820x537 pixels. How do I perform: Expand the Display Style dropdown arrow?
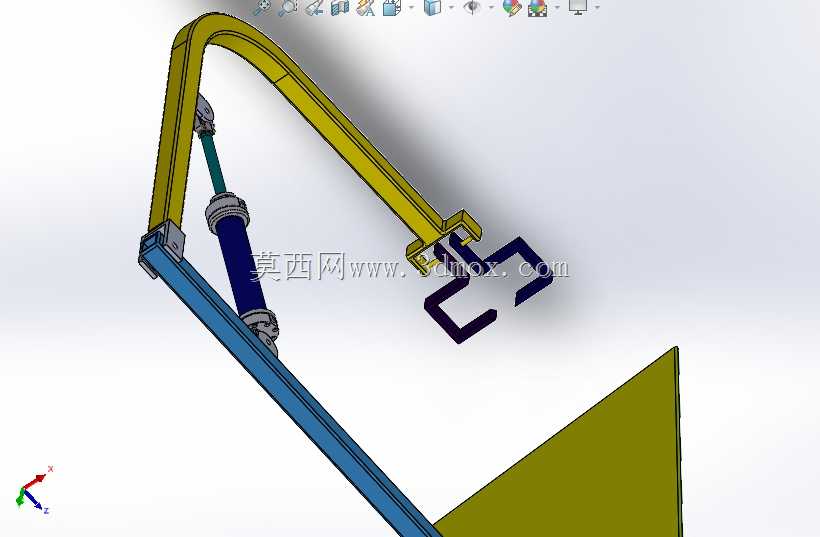[x=451, y=7]
